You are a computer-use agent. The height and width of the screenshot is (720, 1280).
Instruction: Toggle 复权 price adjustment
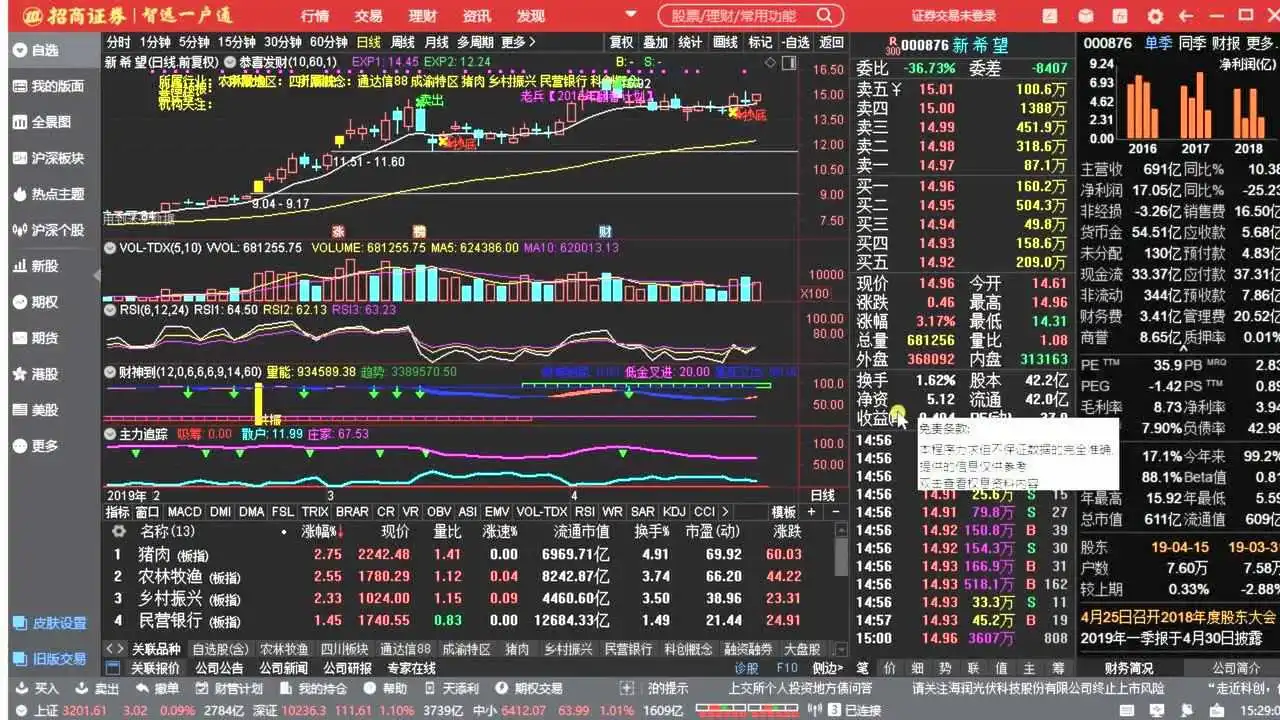point(621,42)
